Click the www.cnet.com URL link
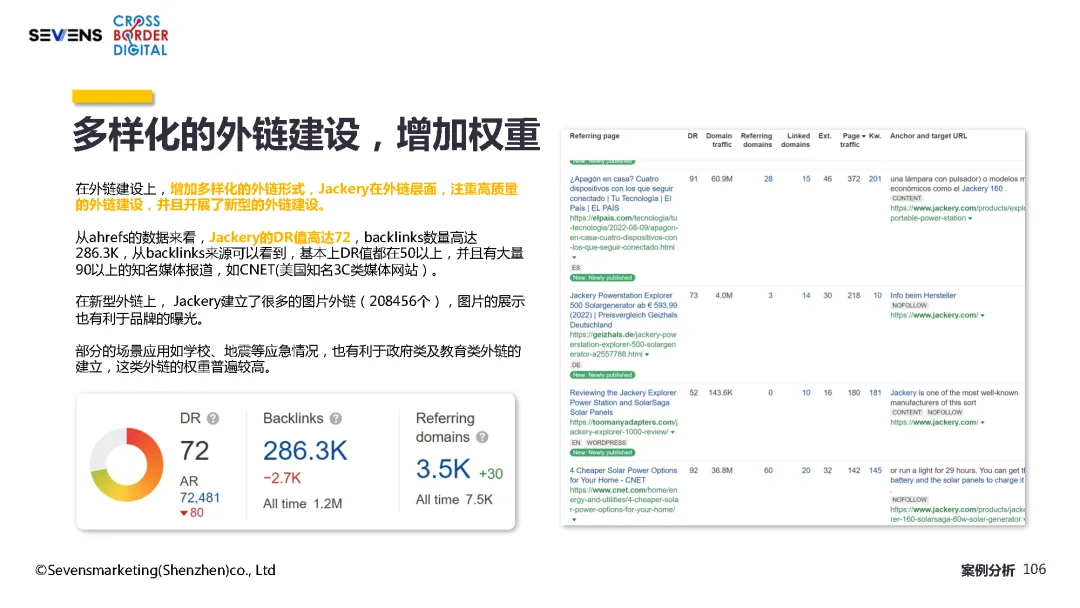 [x=623, y=500]
